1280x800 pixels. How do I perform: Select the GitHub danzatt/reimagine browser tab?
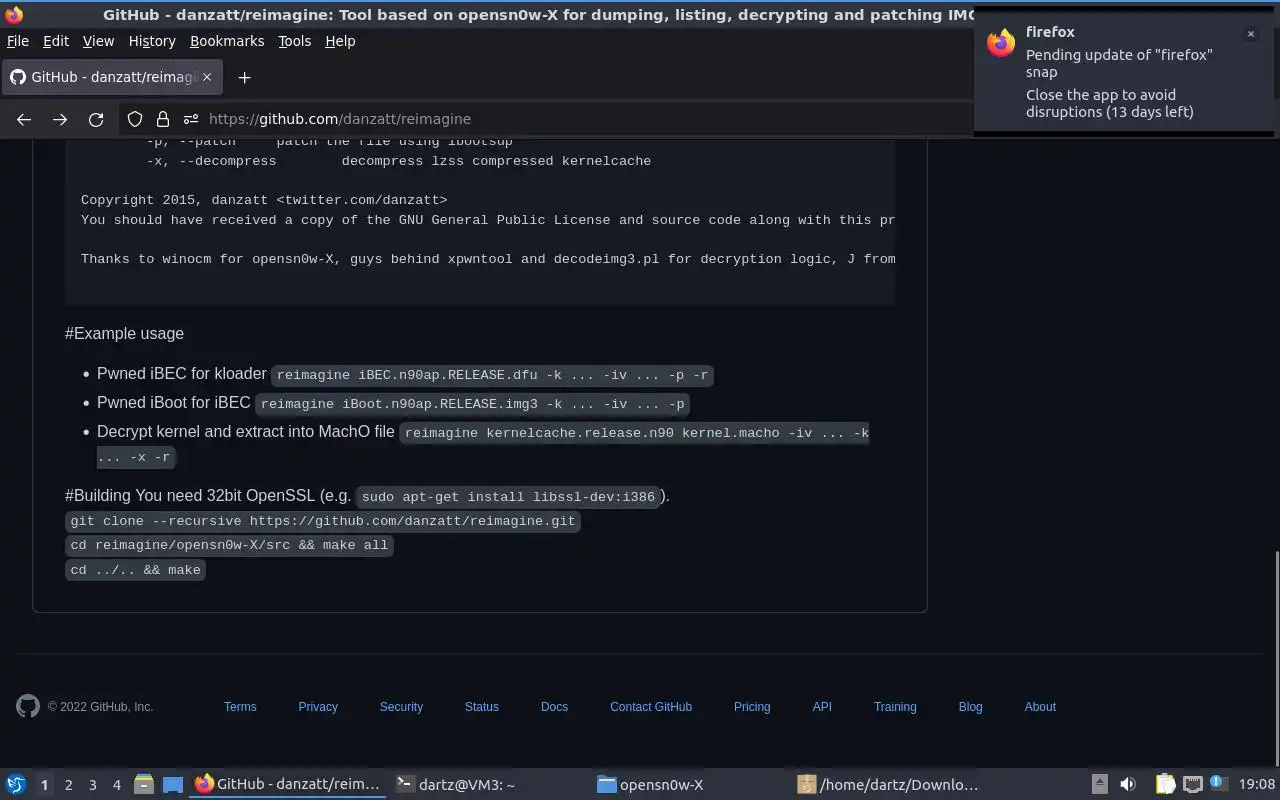111,77
